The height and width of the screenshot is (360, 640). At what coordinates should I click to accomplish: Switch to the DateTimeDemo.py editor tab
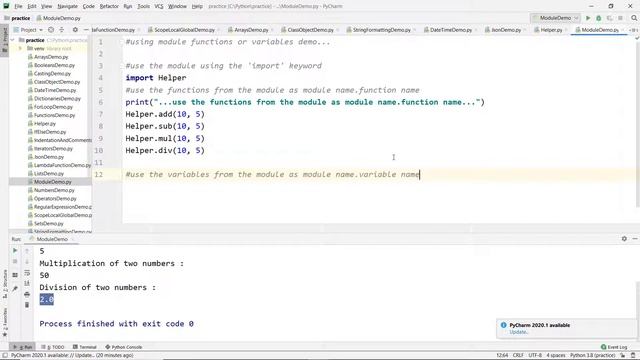450,30
